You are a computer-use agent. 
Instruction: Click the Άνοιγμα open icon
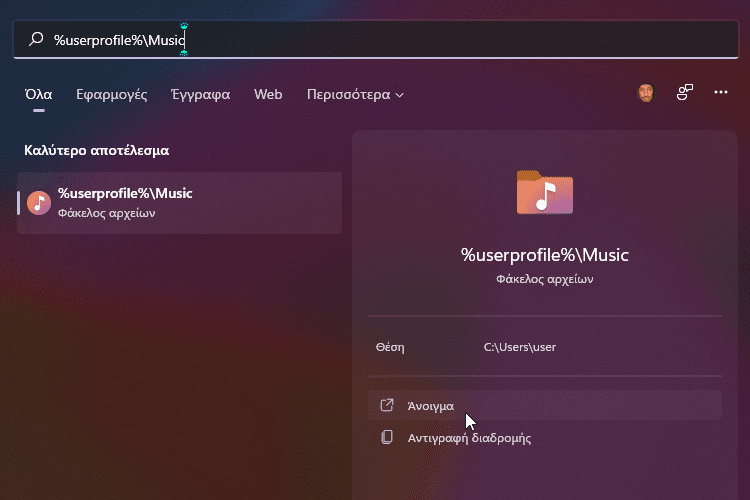386,405
